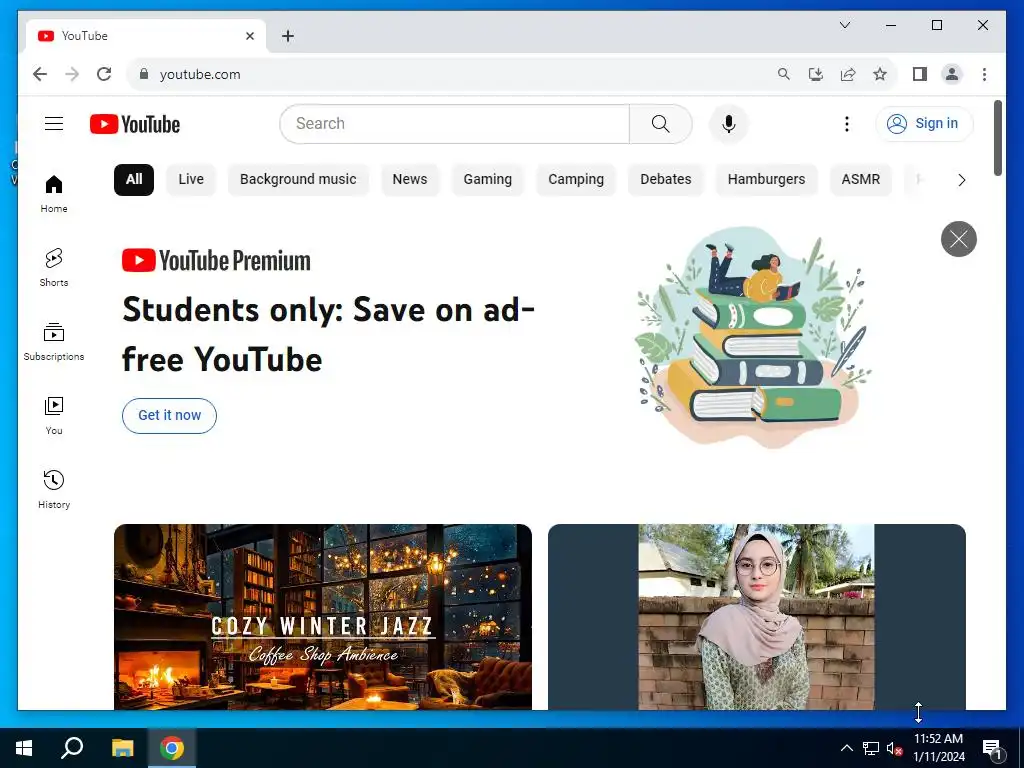This screenshot has width=1024, height=768.
Task: Open History from sidebar
Action: 54,490
